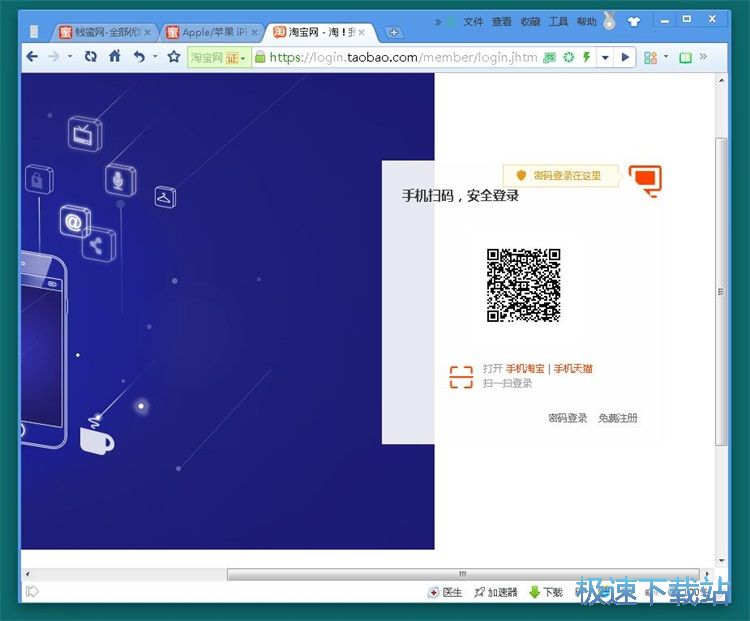Open the green reading book icon

click(x=685, y=58)
